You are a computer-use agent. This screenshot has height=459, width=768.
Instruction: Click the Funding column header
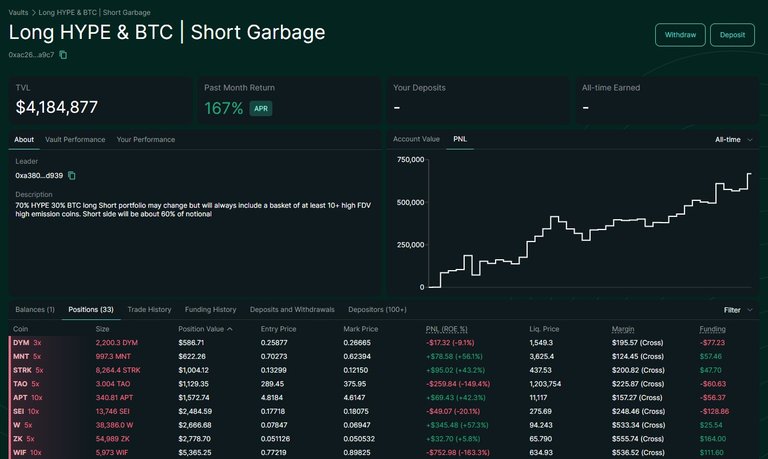click(712, 329)
